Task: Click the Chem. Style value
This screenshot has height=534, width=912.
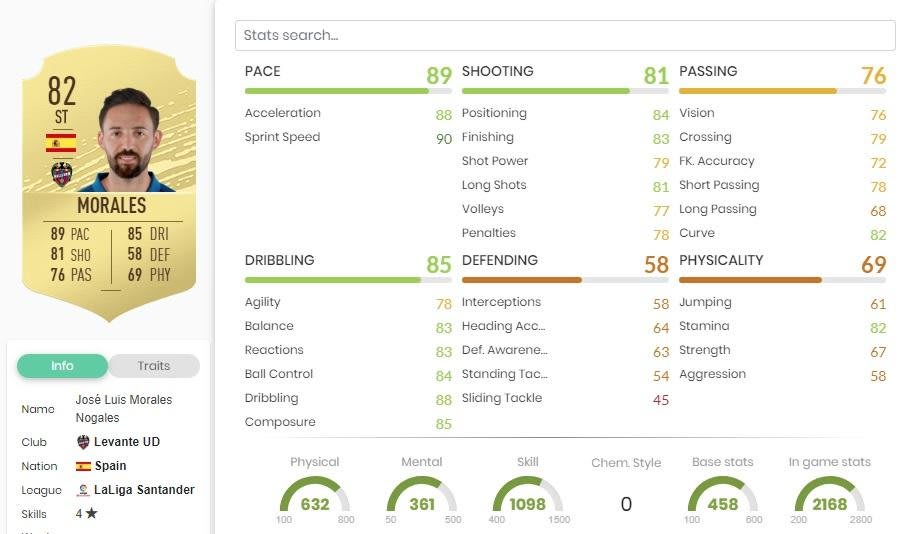Action: click(626, 504)
